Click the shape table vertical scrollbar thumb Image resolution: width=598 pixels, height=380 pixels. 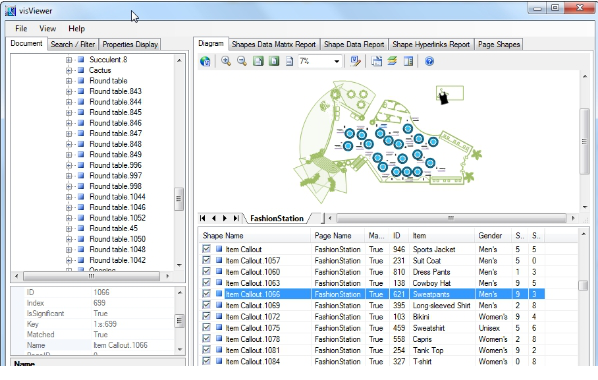click(583, 285)
